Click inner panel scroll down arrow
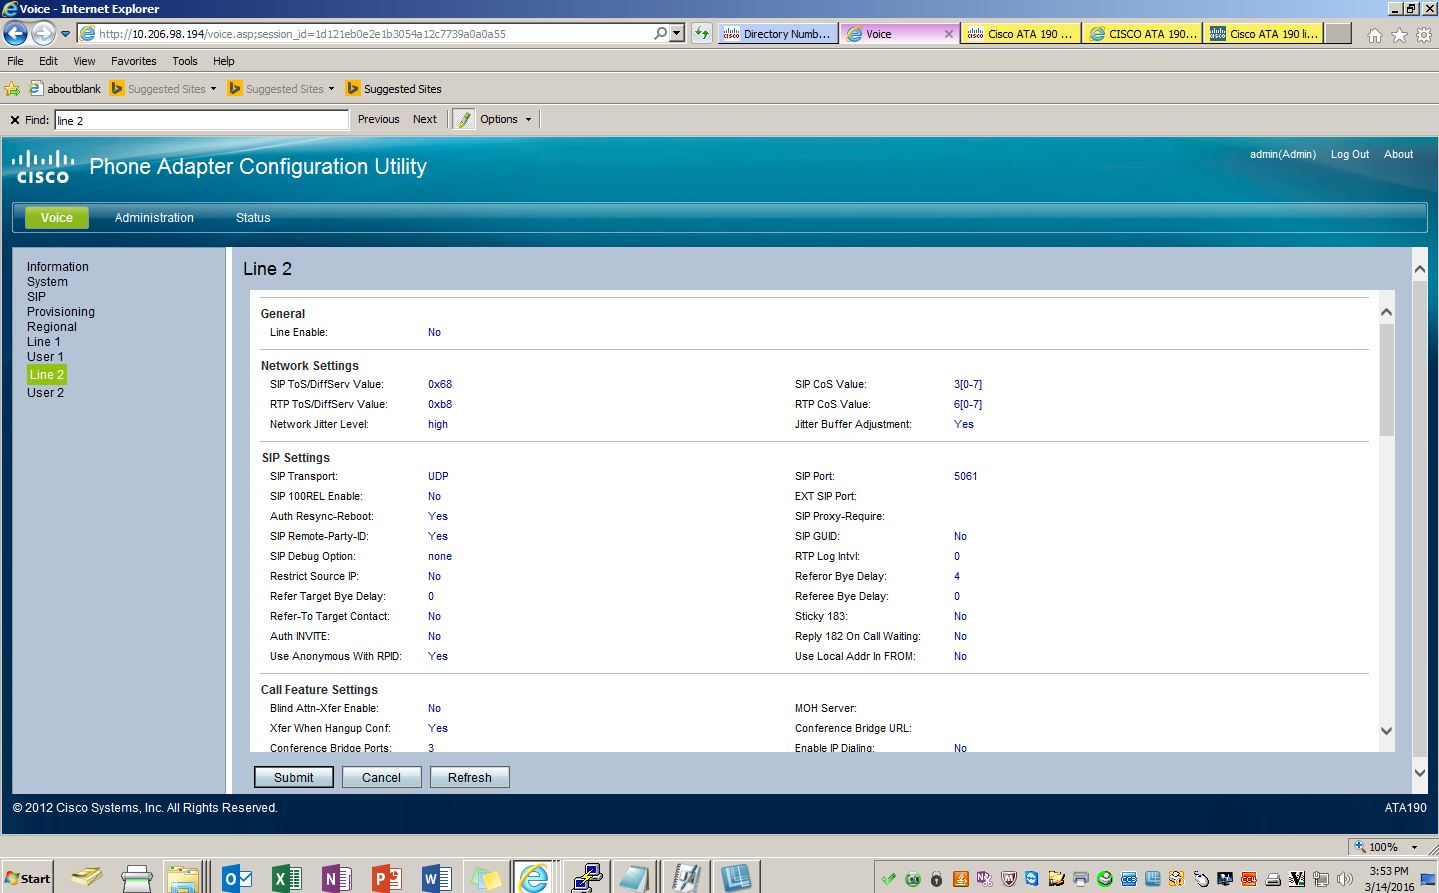Screen dimensions: 1439x893 pyautogui.click(x=1386, y=731)
